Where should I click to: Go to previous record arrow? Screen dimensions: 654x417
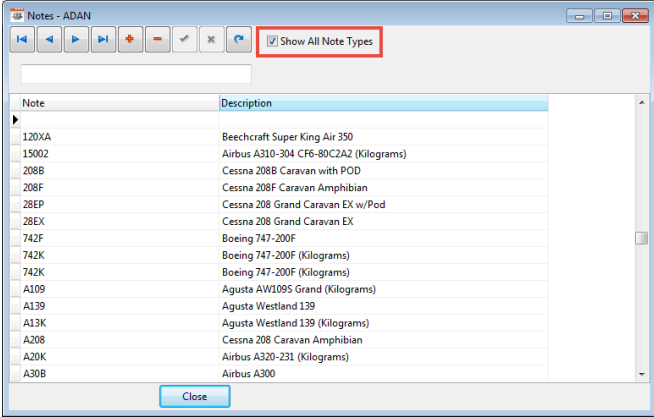pyautogui.click(x=49, y=40)
